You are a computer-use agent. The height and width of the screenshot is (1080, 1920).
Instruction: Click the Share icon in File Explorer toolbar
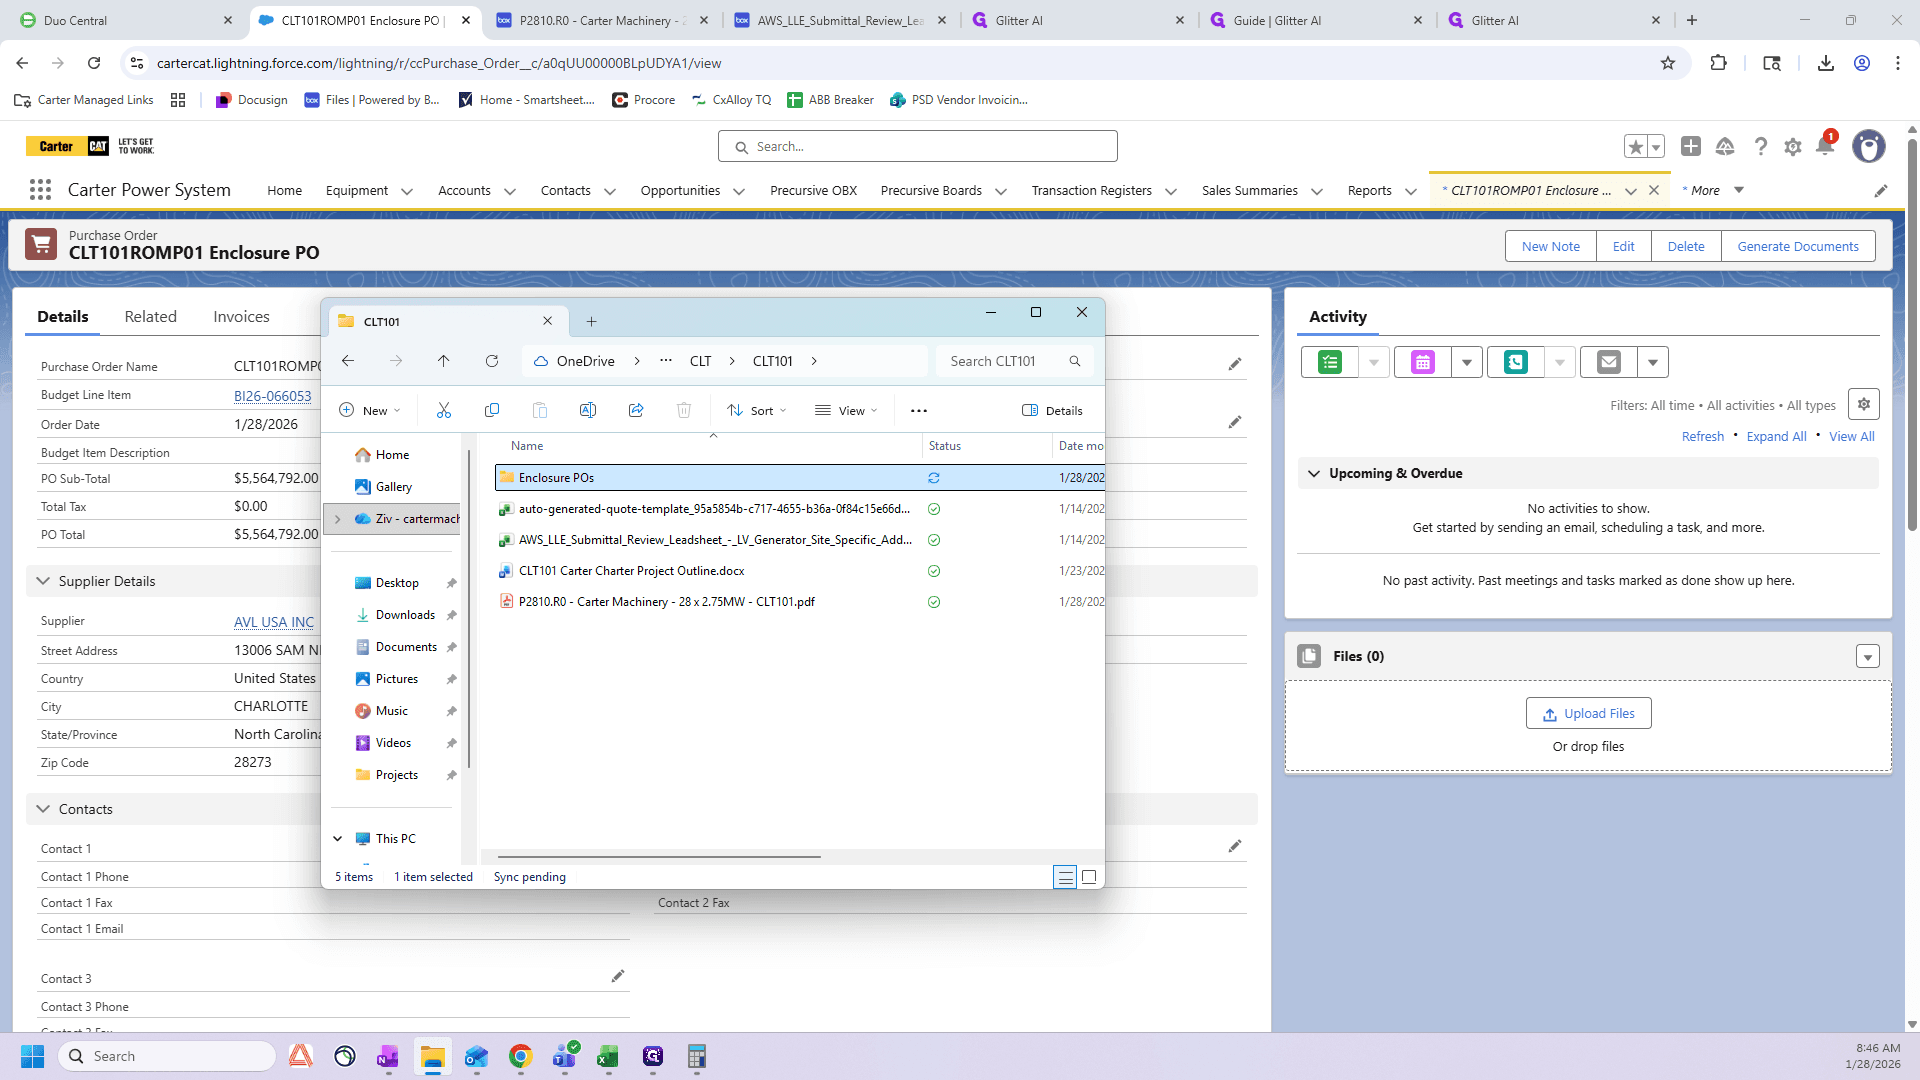click(x=636, y=410)
